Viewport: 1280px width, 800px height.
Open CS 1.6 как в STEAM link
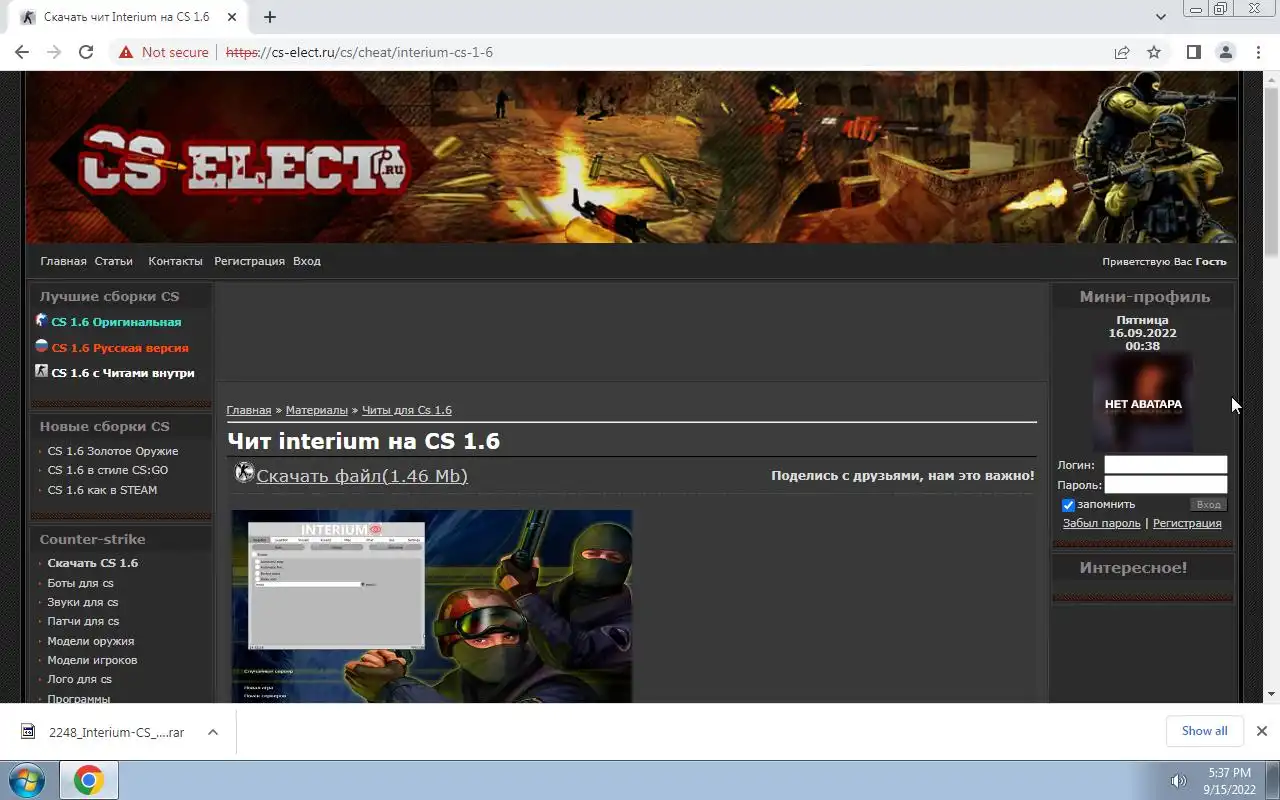point(102,490)
